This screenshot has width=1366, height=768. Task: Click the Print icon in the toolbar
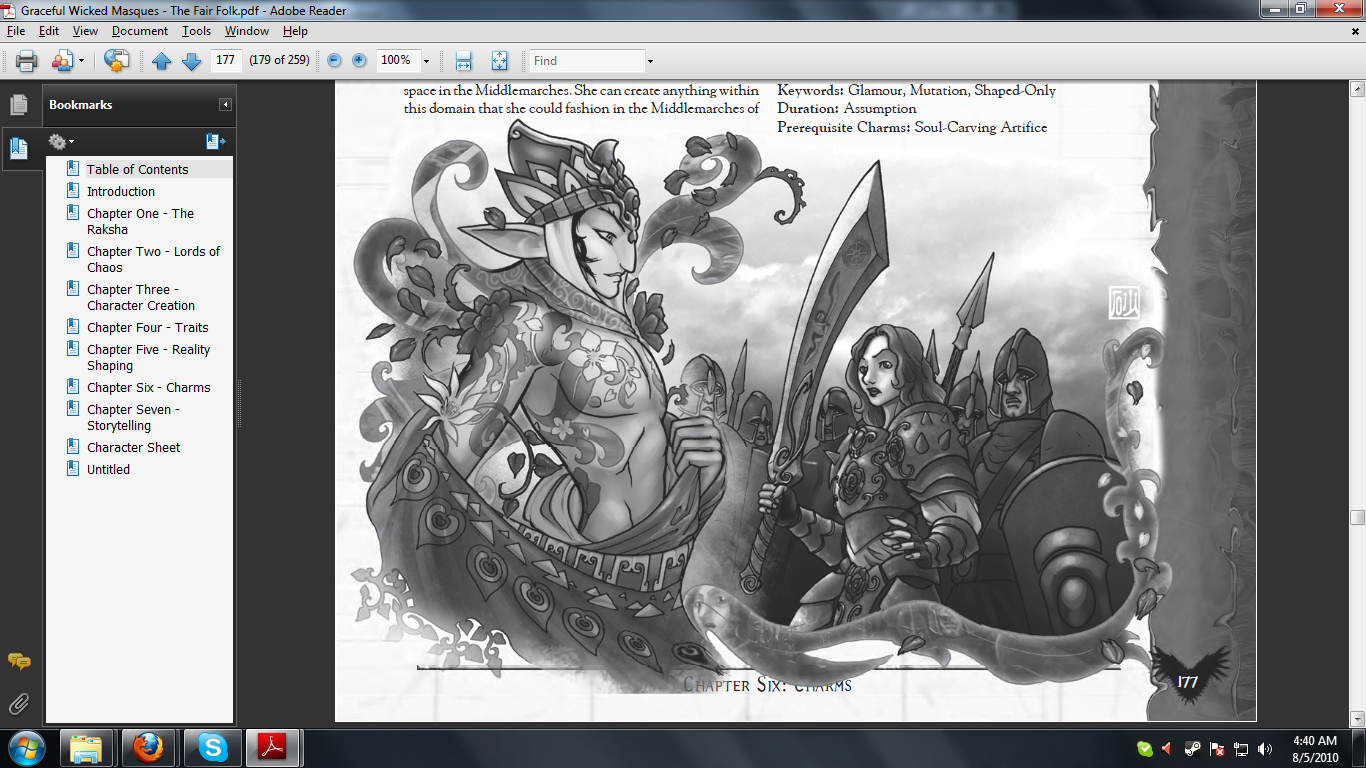(x=26, y=61)
